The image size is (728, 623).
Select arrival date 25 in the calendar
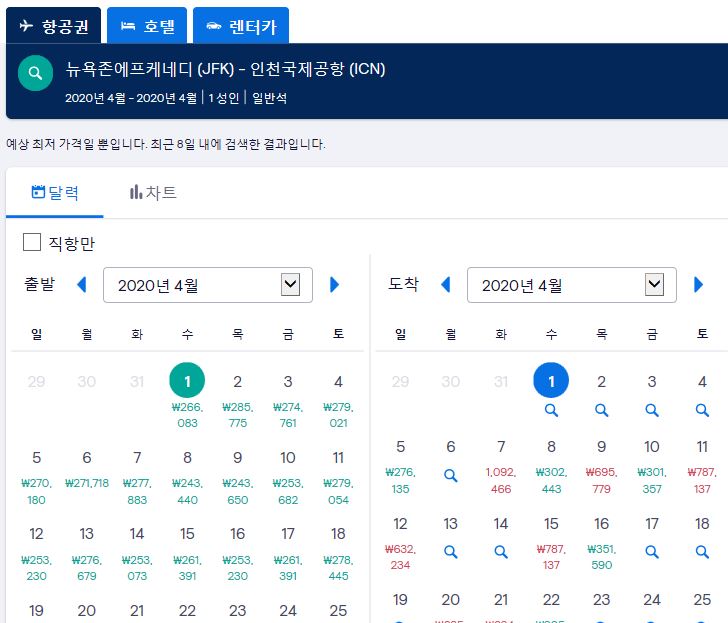(702, 600)
